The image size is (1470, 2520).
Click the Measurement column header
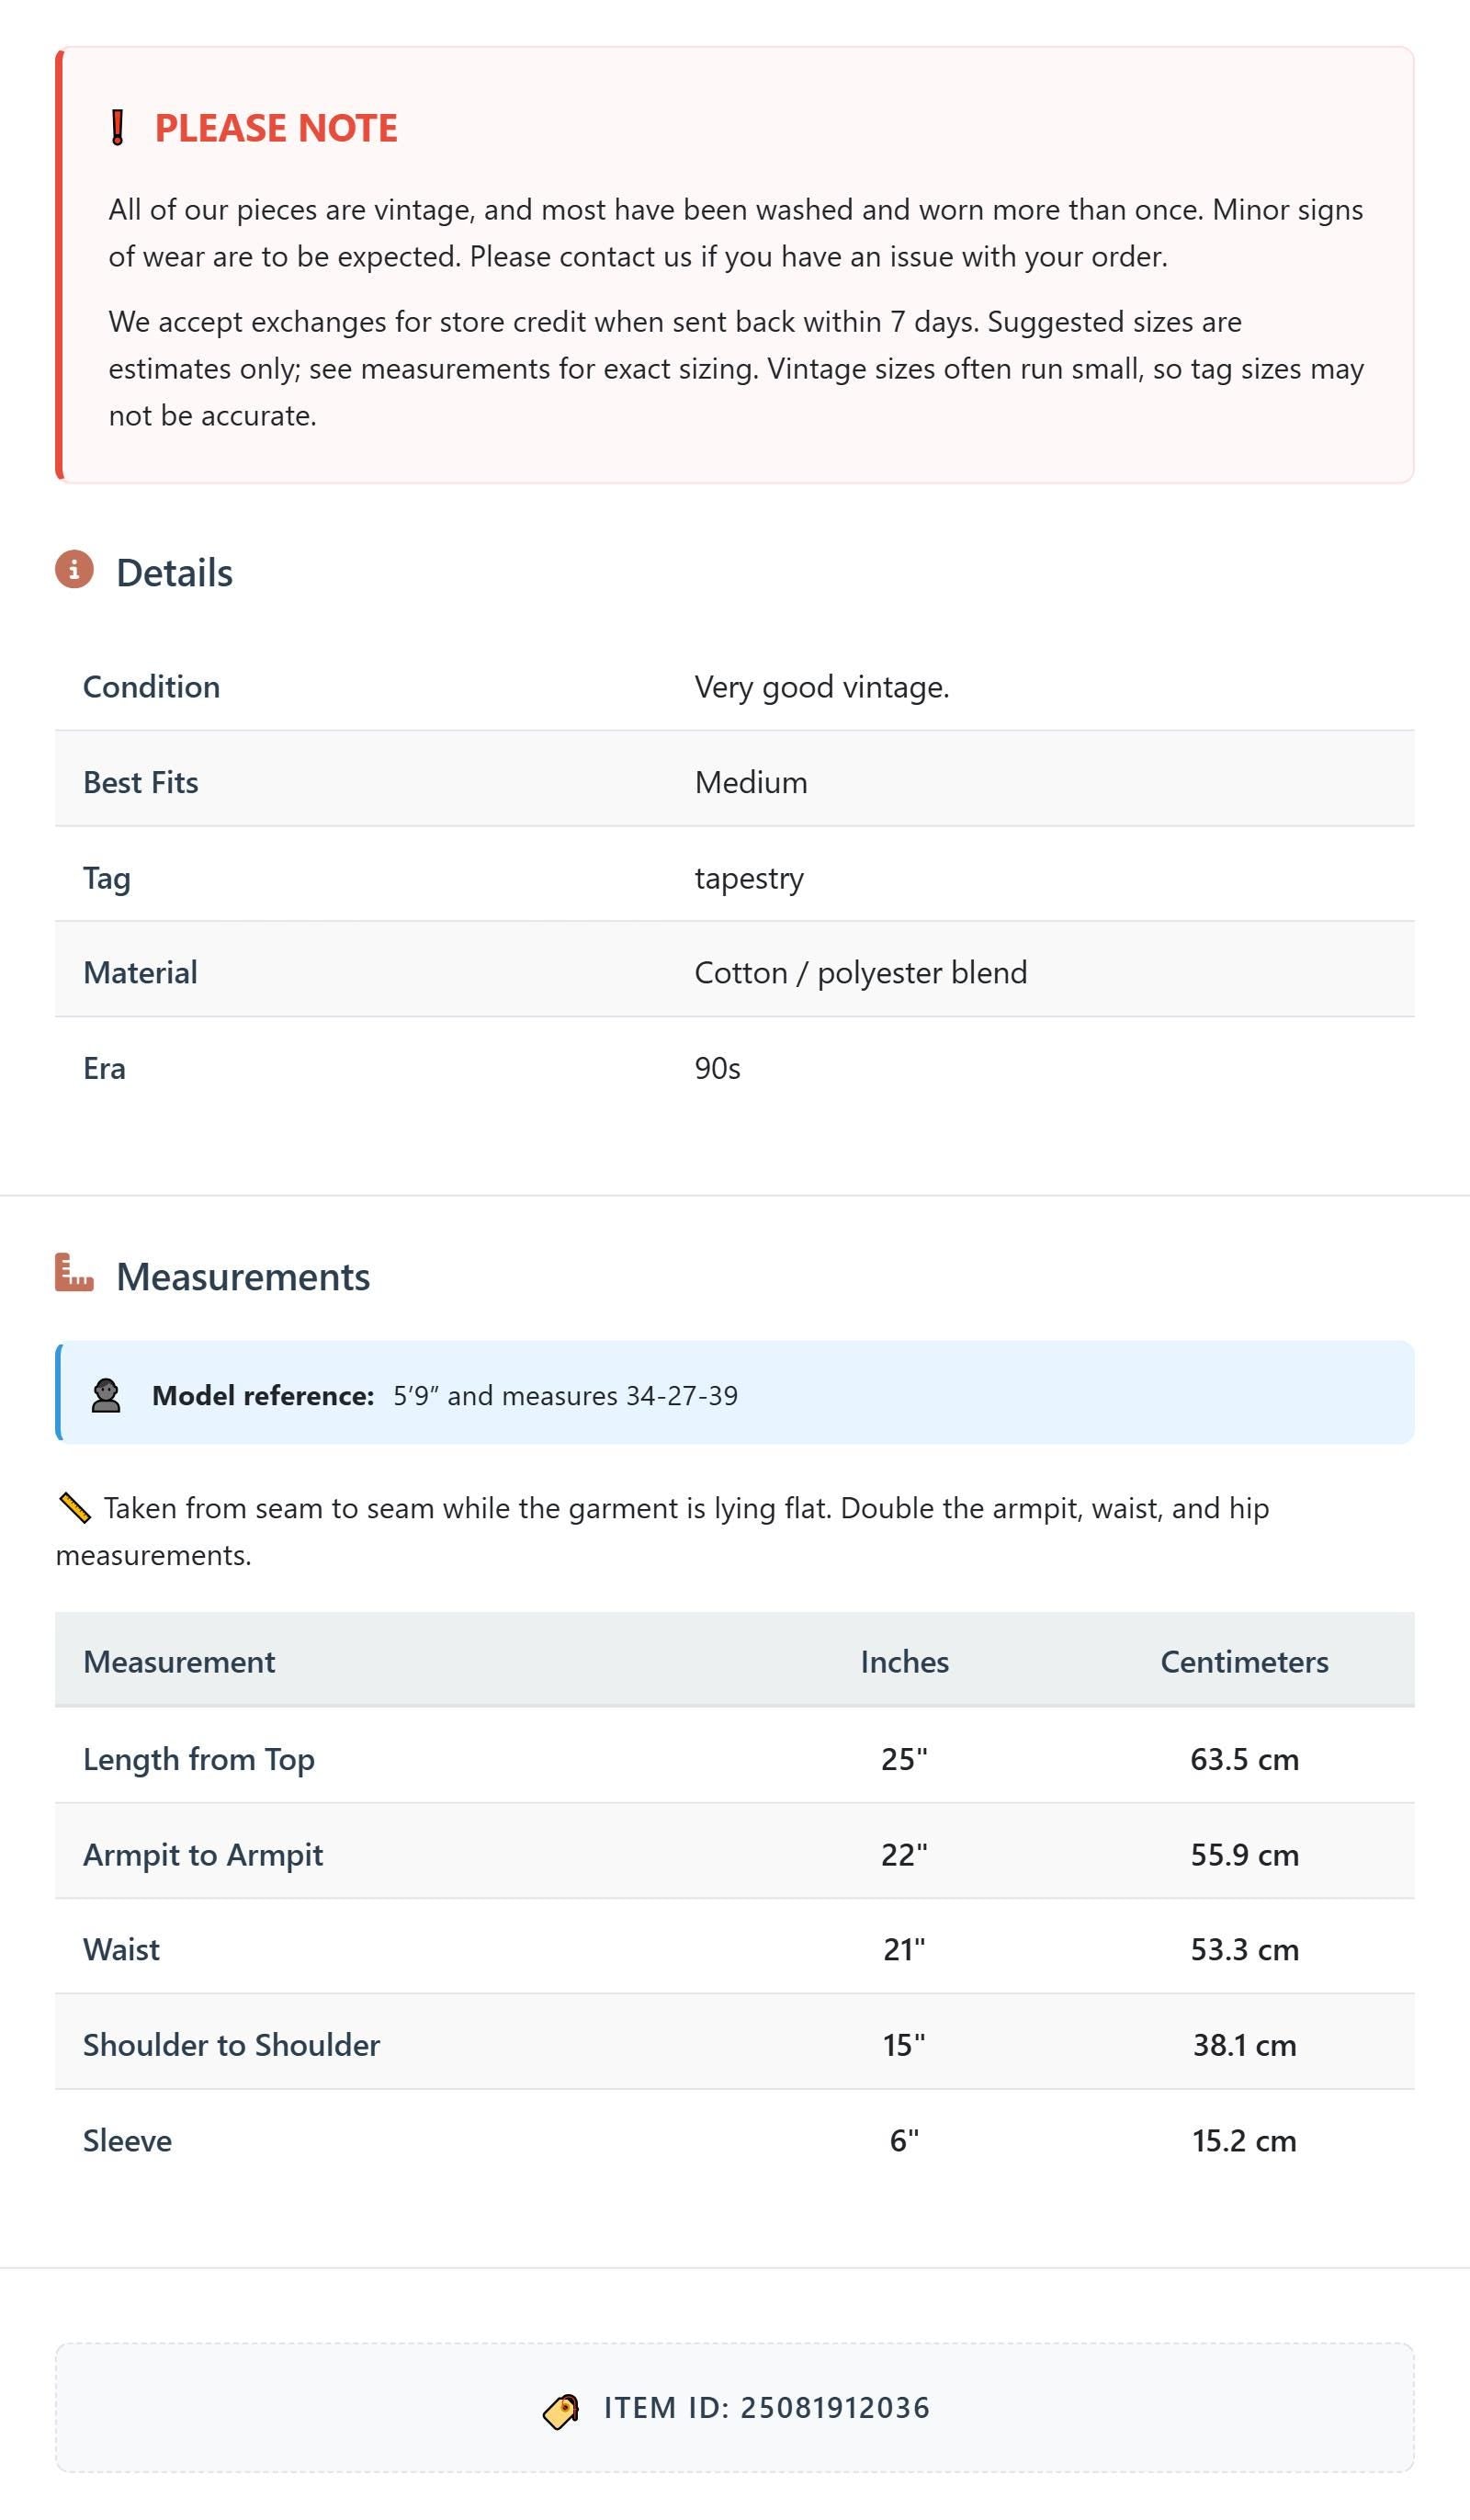click(179, 1662)
